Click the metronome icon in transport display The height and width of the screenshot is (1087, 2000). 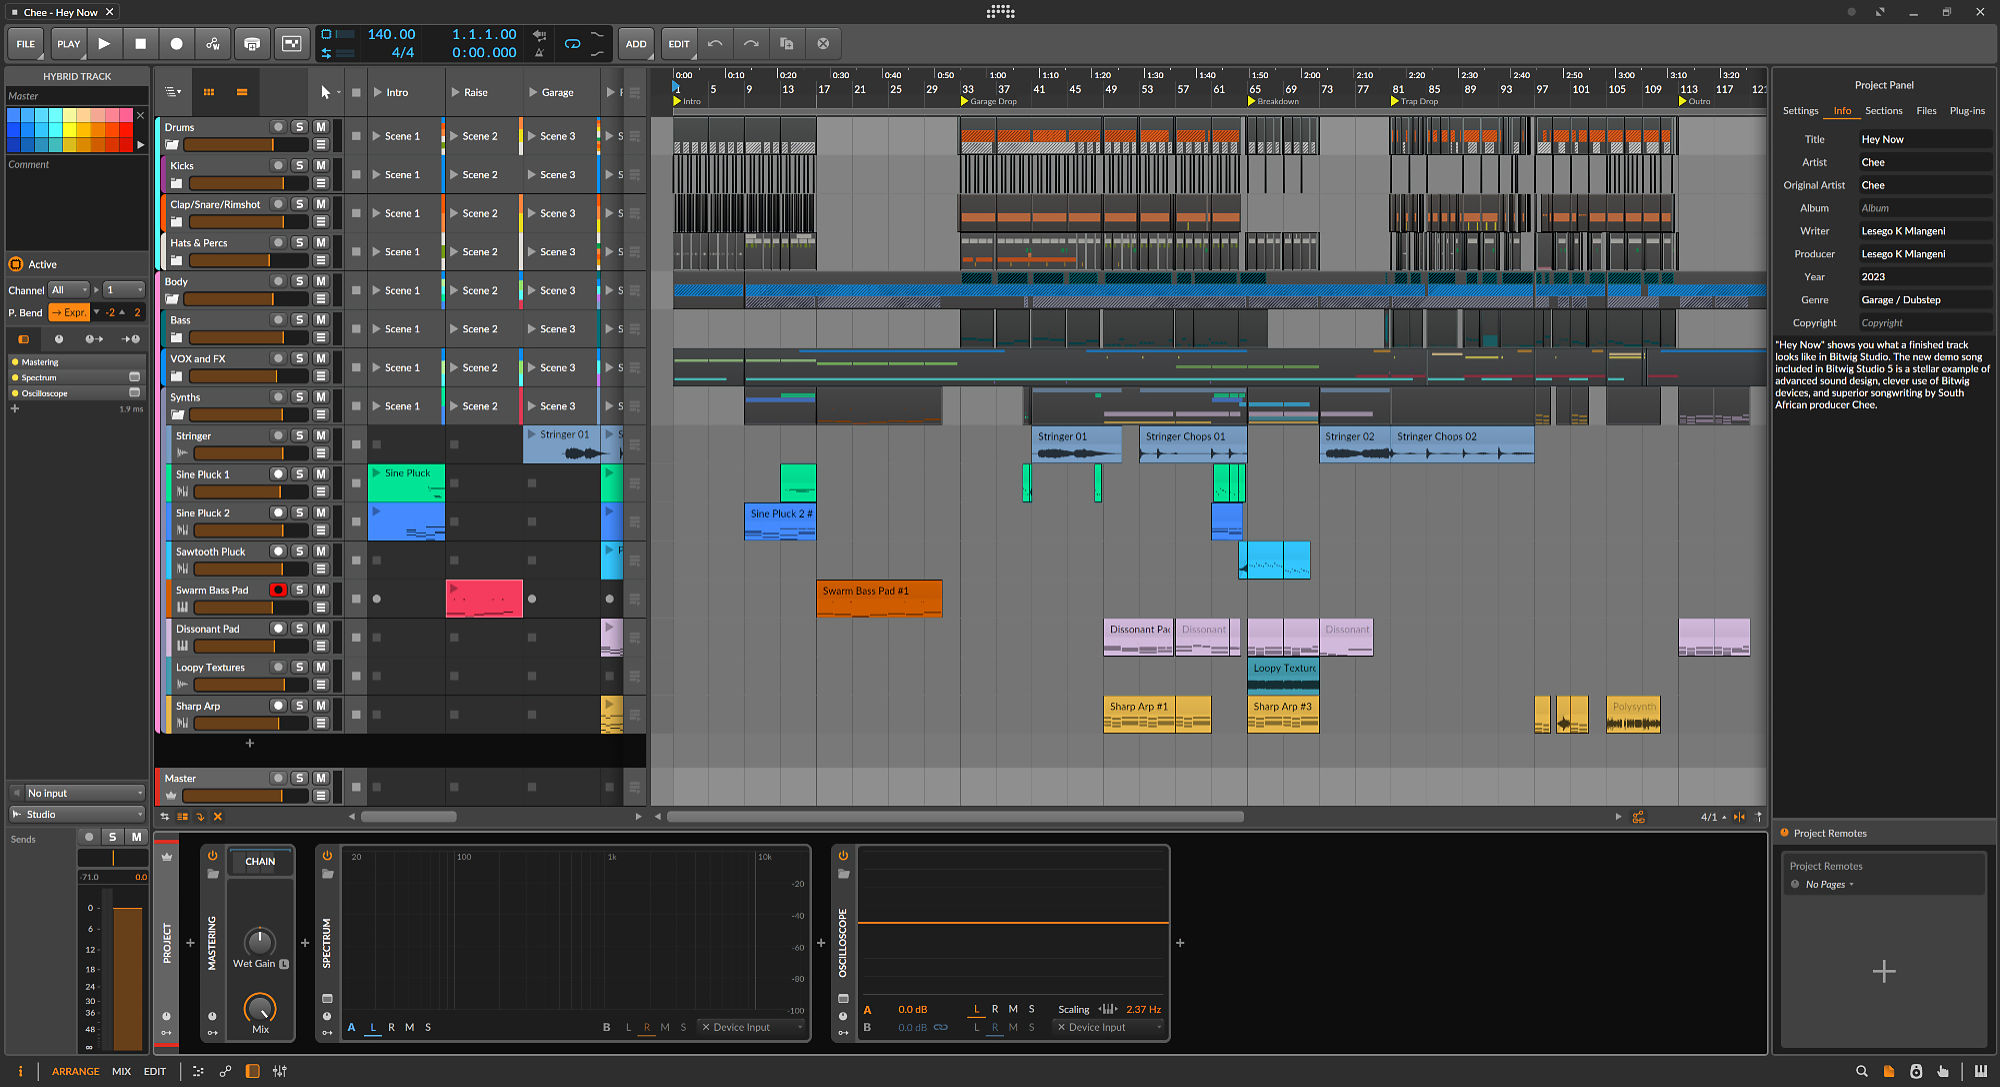[539, 53]
